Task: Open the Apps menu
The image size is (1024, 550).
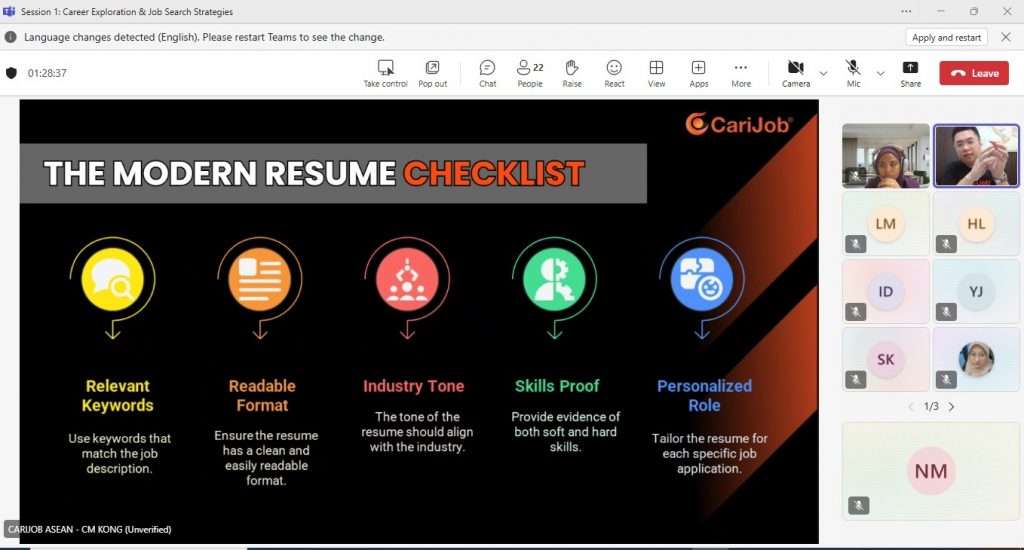Action: [698, 73]
